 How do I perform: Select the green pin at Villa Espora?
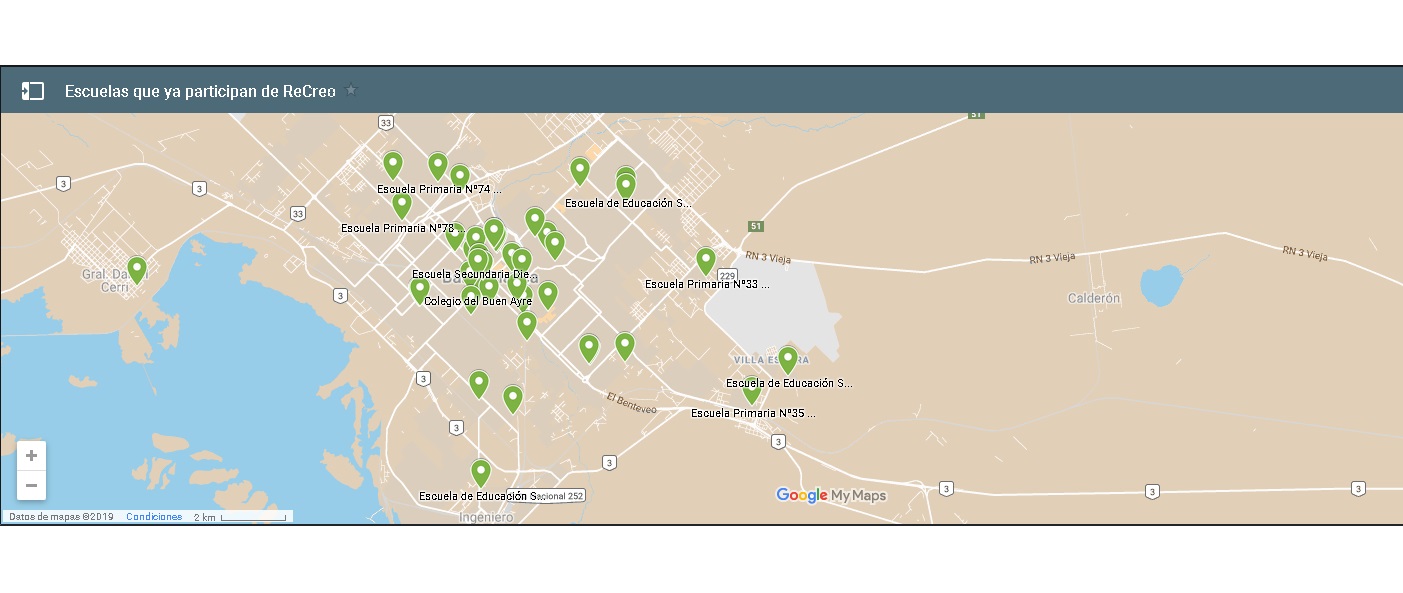pyautogui.click(x=788, y=359)
